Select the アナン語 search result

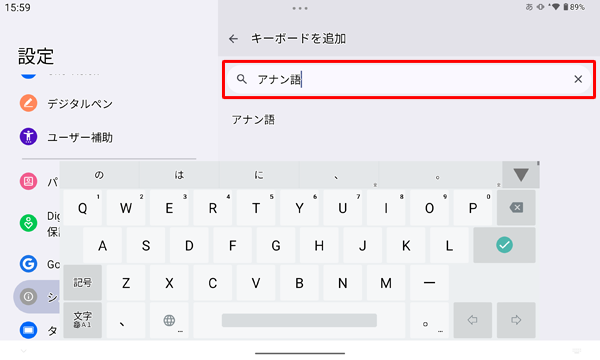253,120
